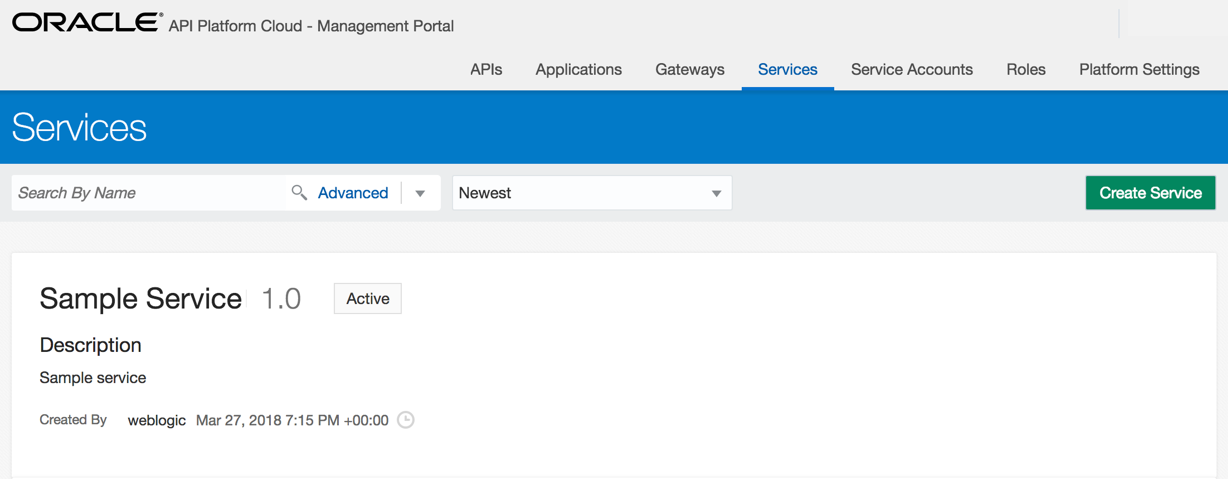This screenshot has width=1228, height=479.
Task: Click the Services page heading
Action: [79, 127]
